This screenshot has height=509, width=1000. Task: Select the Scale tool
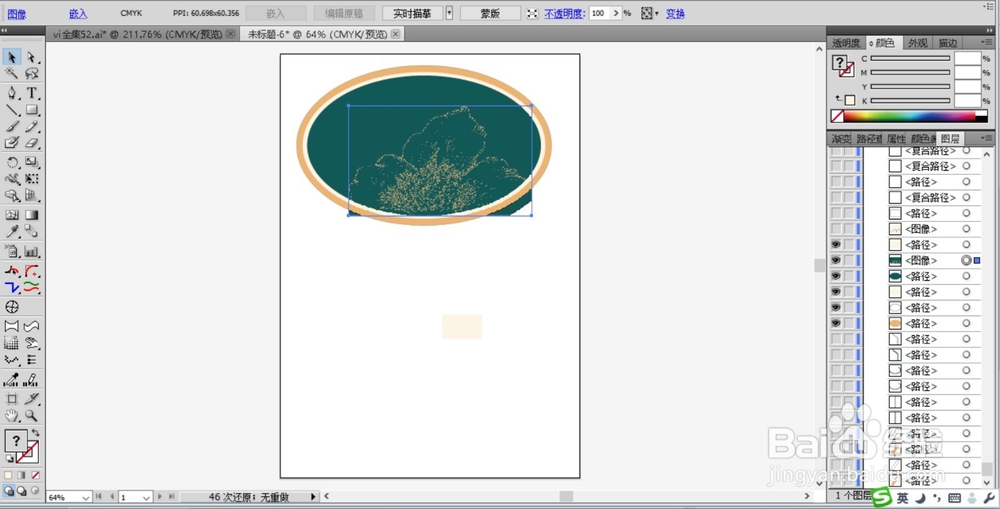[x=31, y=163]
